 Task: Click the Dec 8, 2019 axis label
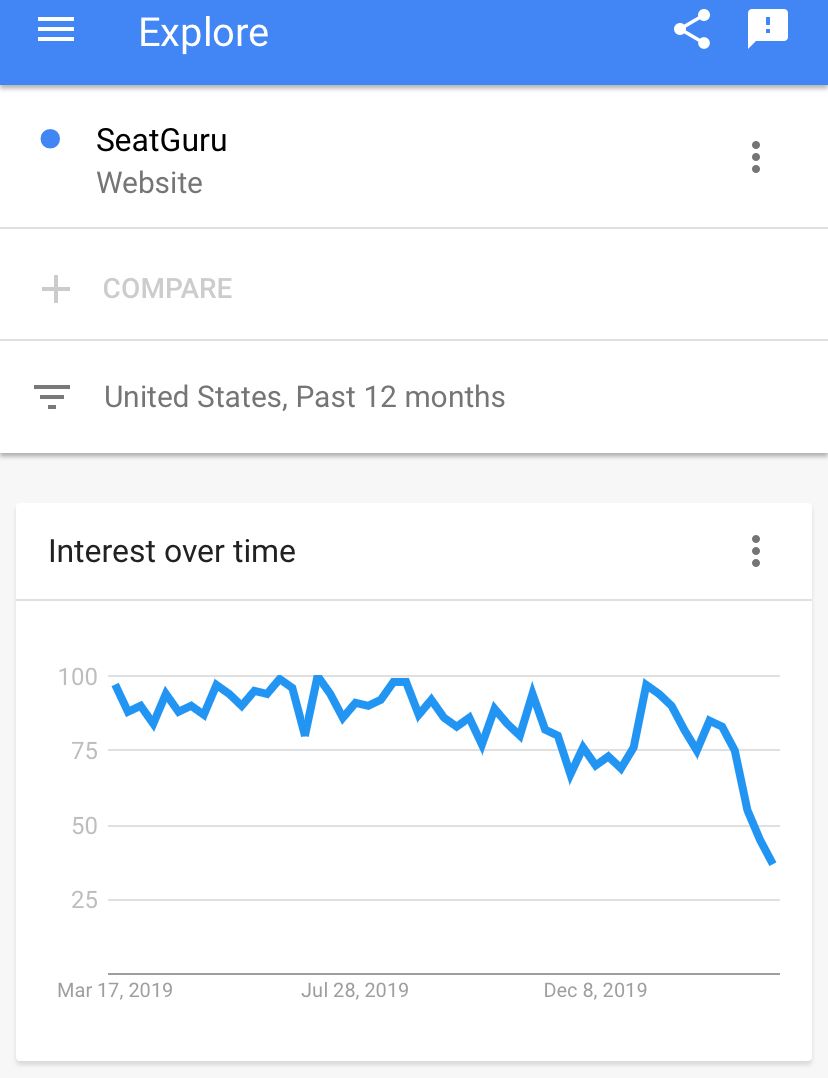click(x=595, y=990)
